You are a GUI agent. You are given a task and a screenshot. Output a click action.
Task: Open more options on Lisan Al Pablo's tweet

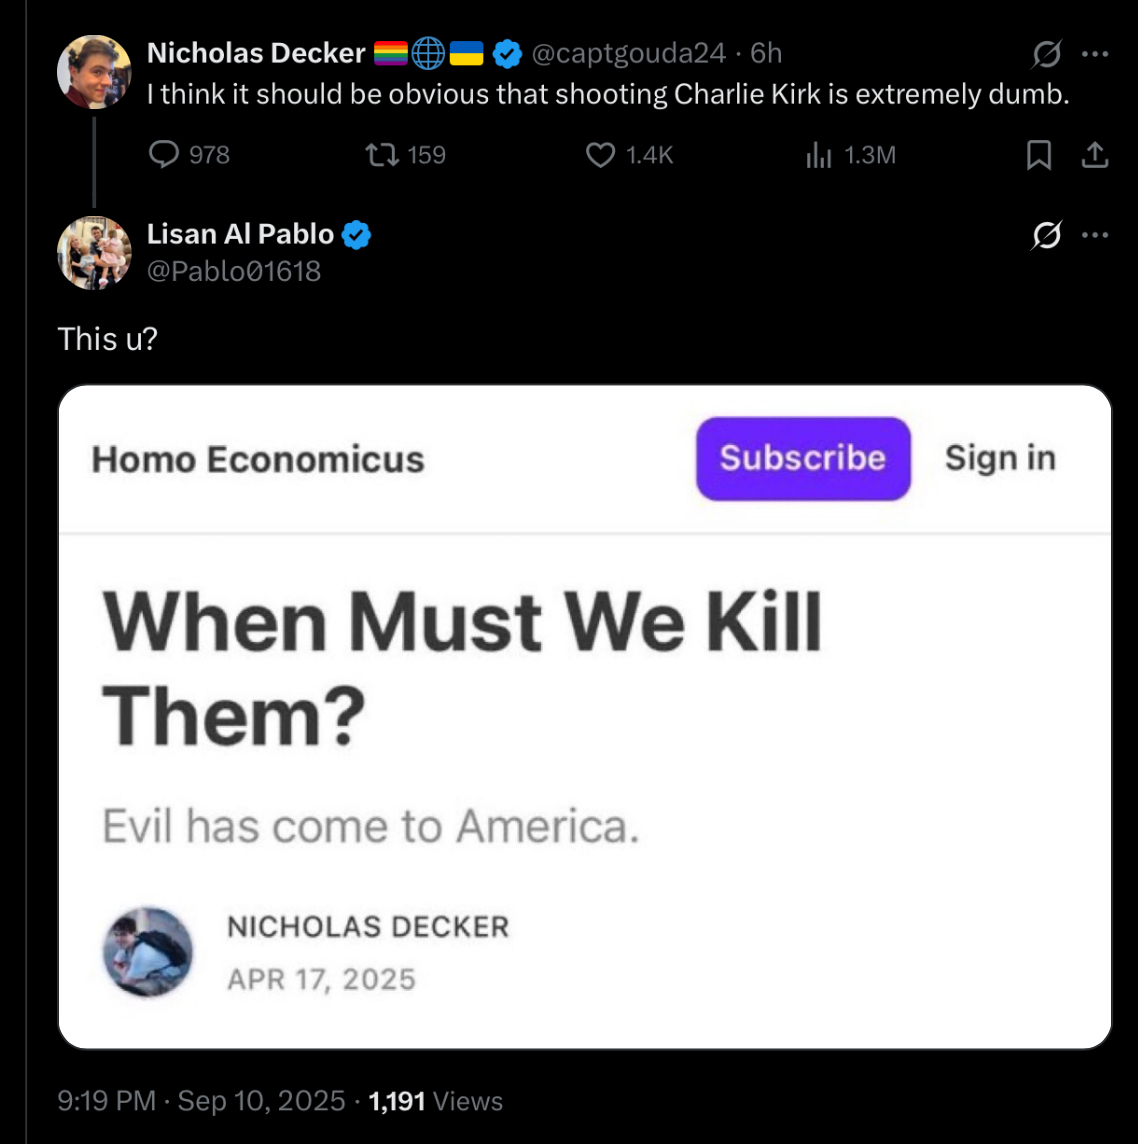[1095, 235]
